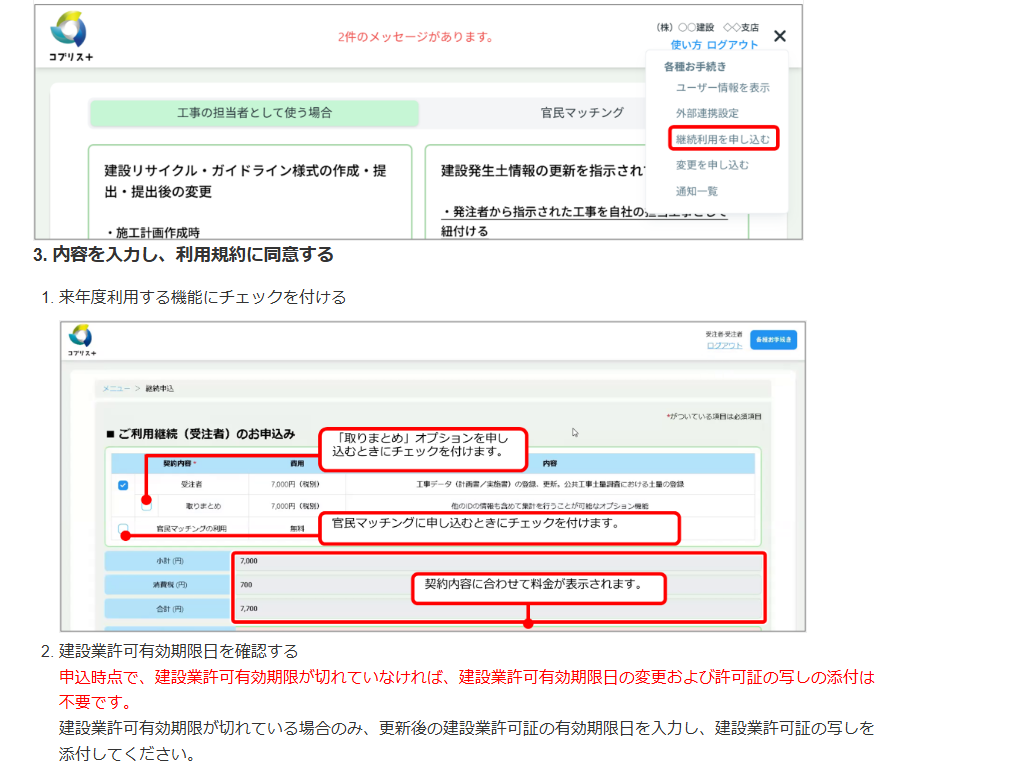
Task: Close the menu with the X icon
Action: (780, 37)
